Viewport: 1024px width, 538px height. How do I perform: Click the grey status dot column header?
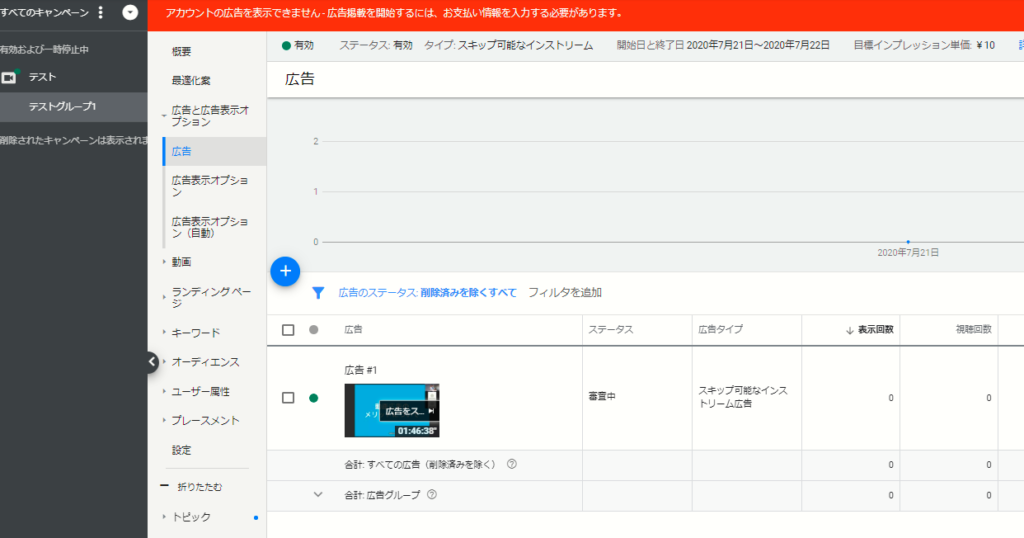click(313, 330)
